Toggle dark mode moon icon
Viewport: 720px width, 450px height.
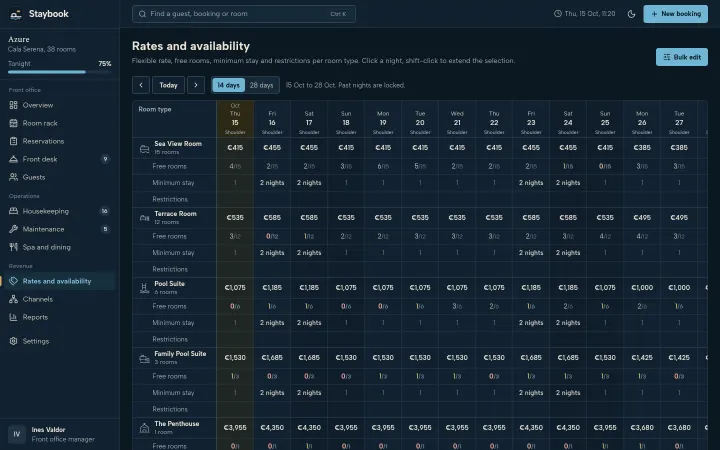click(631, 14)
